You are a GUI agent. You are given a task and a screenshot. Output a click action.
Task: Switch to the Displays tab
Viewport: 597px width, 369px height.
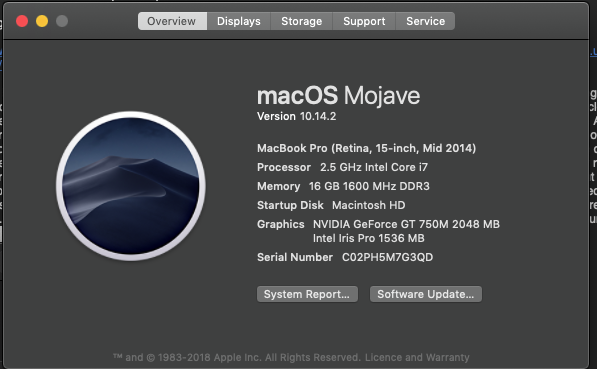[239, 21]
